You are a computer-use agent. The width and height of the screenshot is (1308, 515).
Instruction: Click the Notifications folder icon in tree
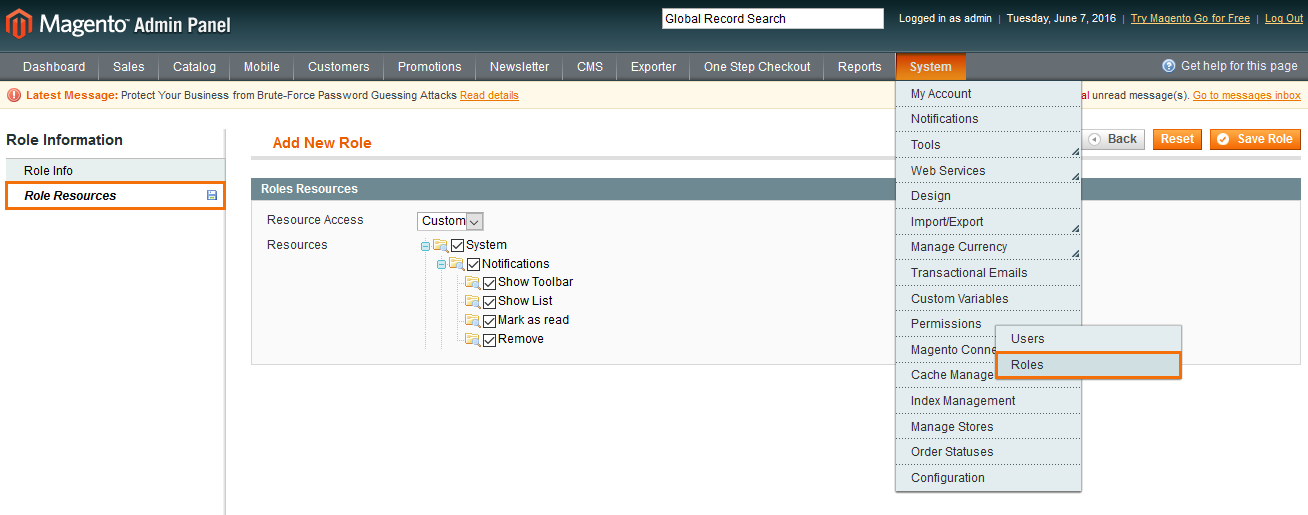(457, 264)
